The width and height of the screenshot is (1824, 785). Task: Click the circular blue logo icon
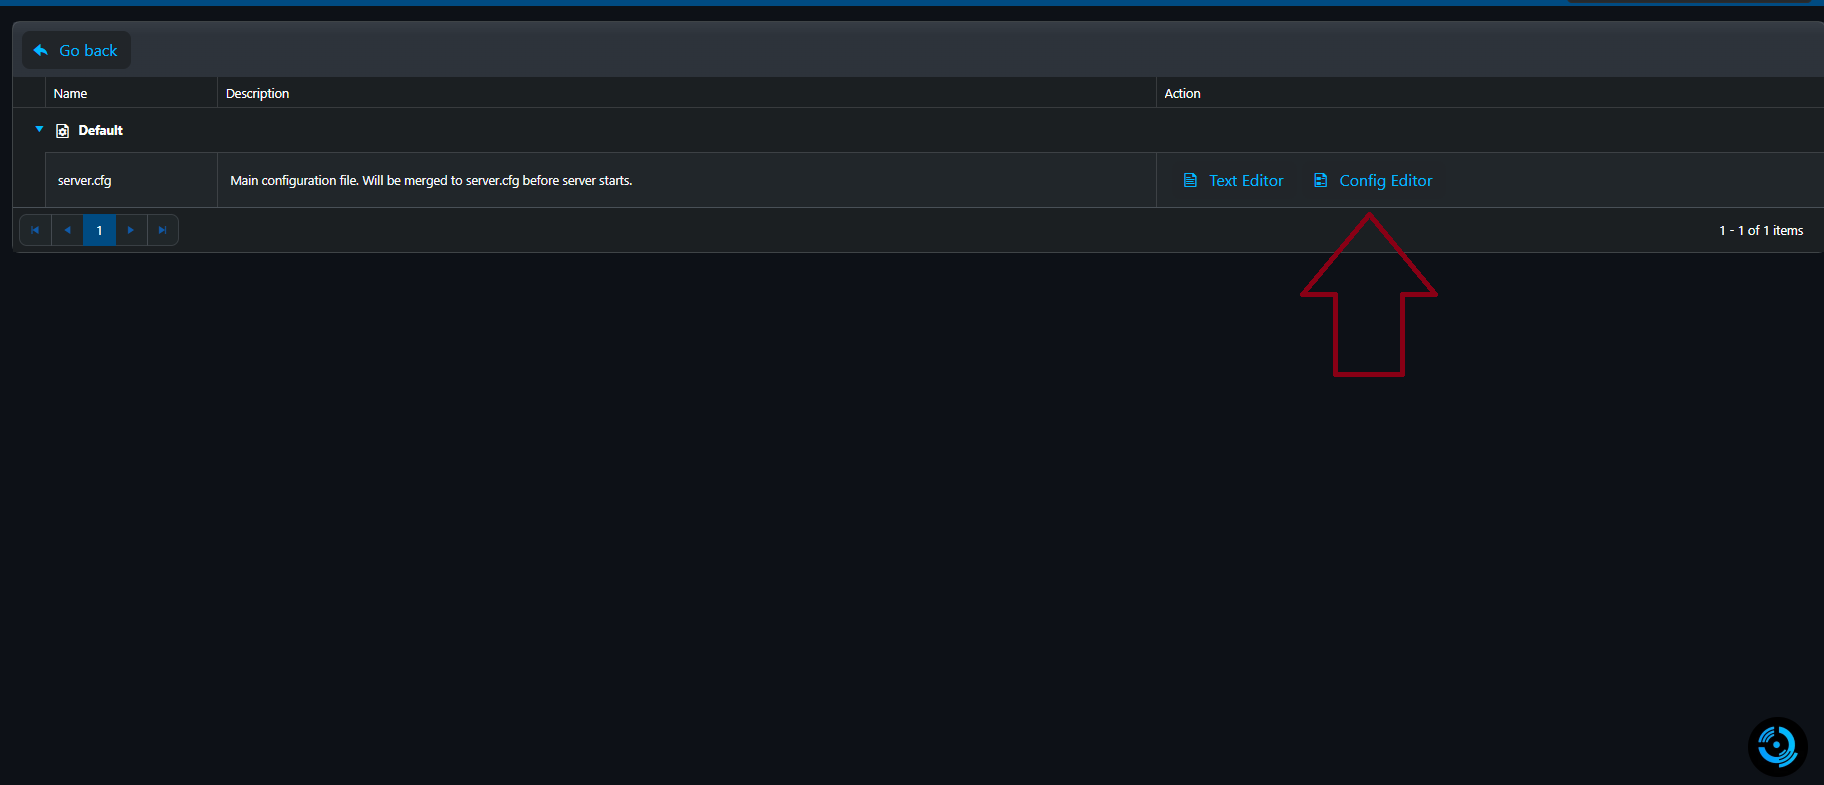click(x=1777, y=746)
